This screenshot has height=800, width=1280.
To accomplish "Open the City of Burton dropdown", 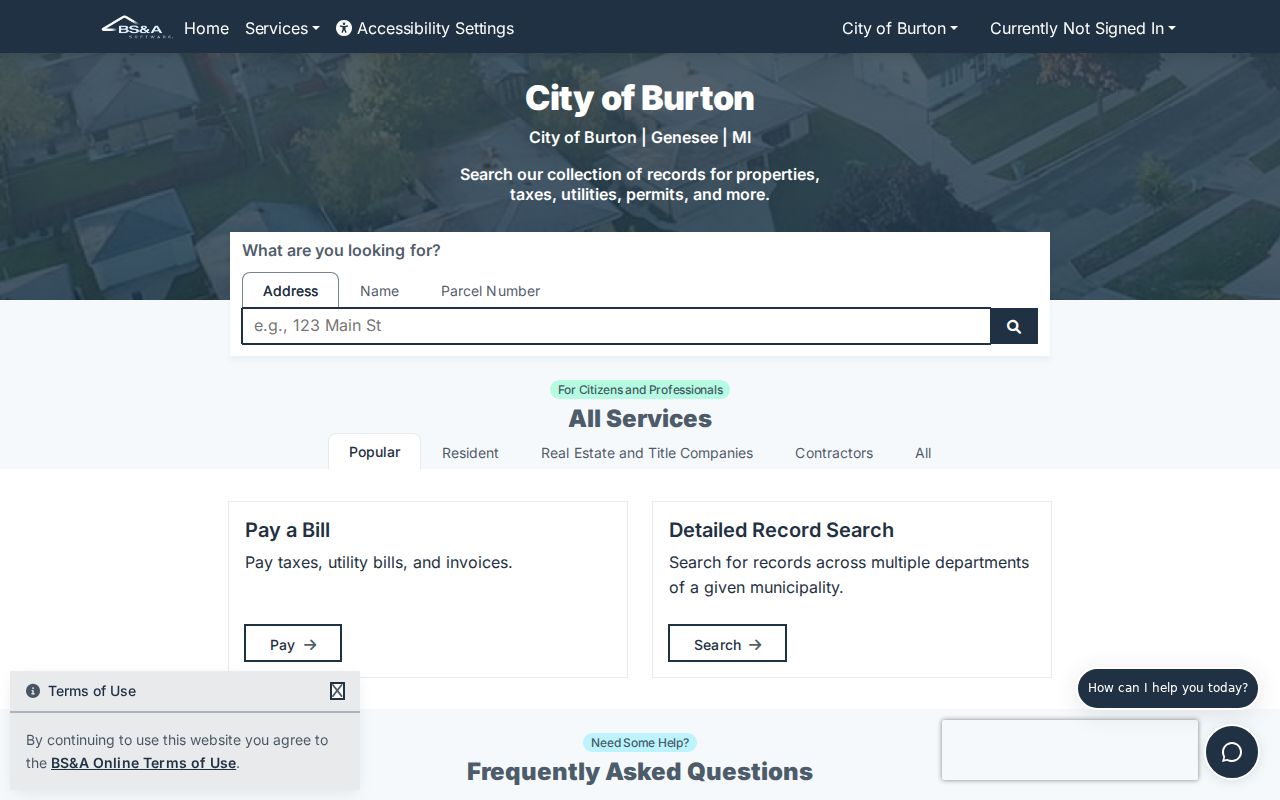I will (x=900, y=28).
